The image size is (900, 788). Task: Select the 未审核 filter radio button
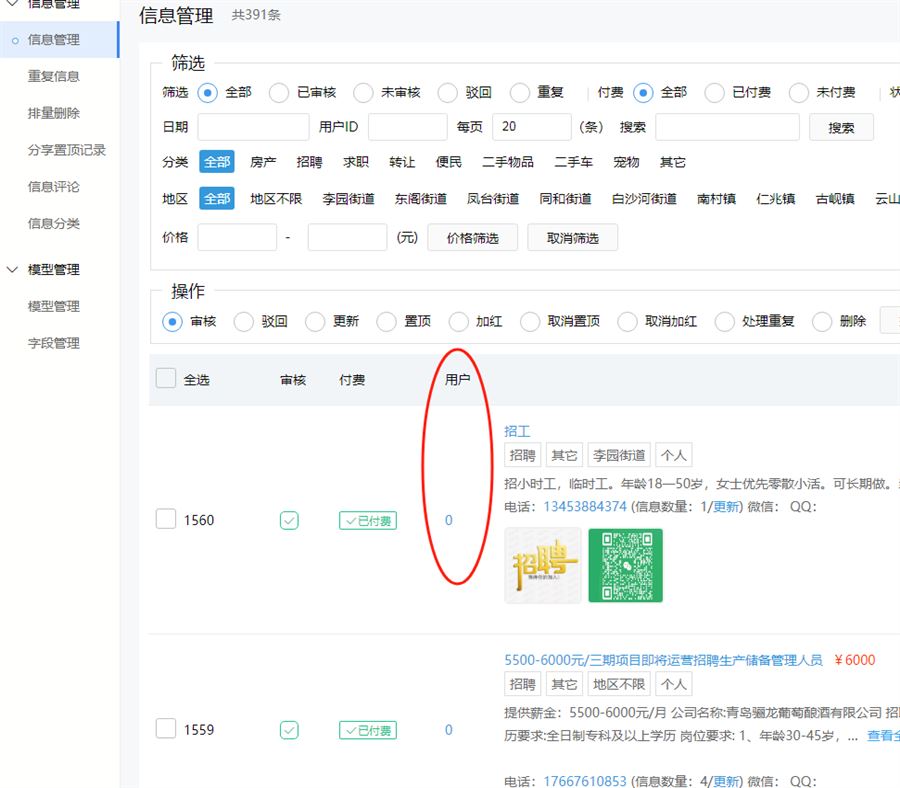(363, 92)
